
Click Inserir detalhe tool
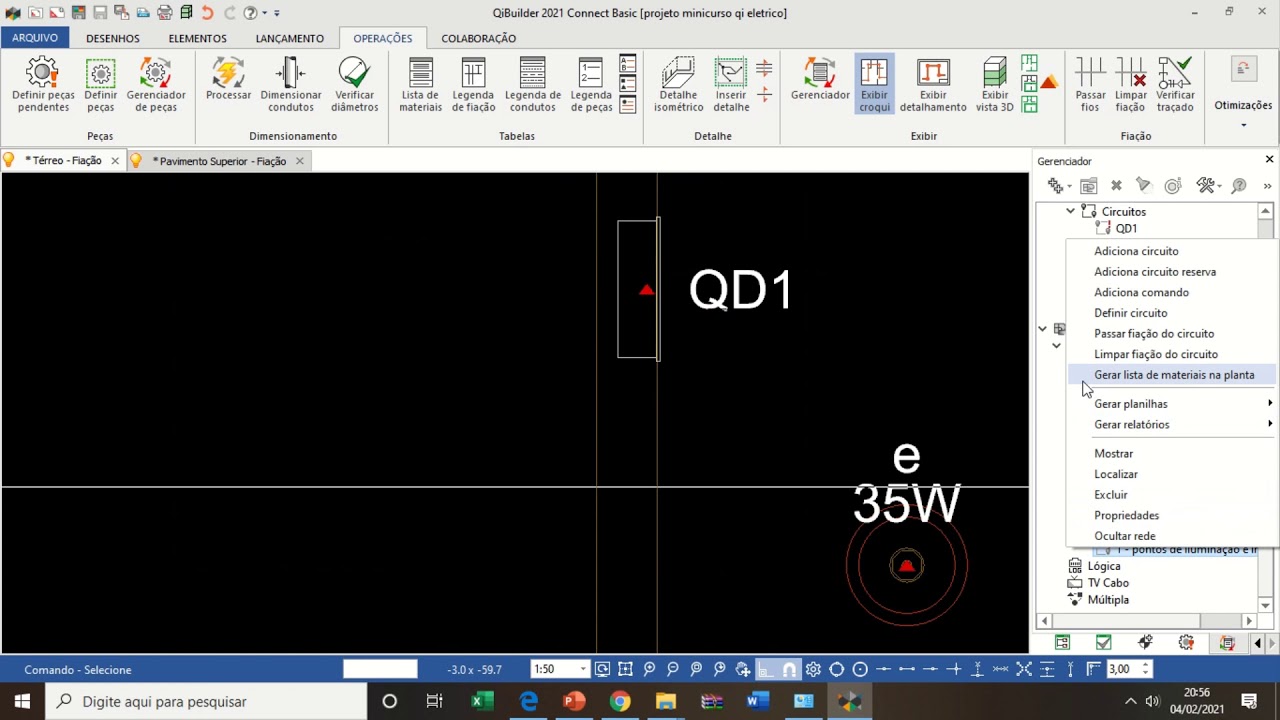click(x=731, y=84)
